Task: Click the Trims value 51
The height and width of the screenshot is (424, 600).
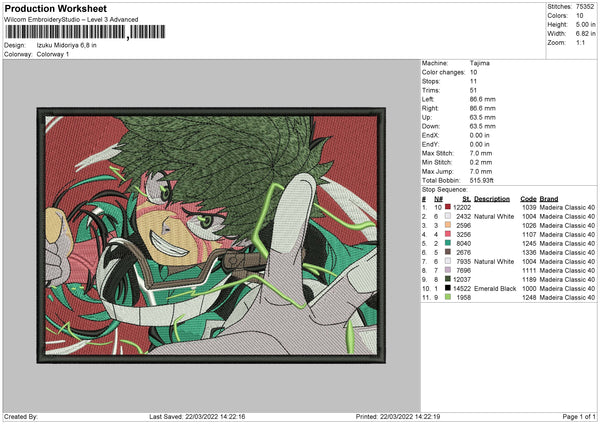Action: pos(473,90)
